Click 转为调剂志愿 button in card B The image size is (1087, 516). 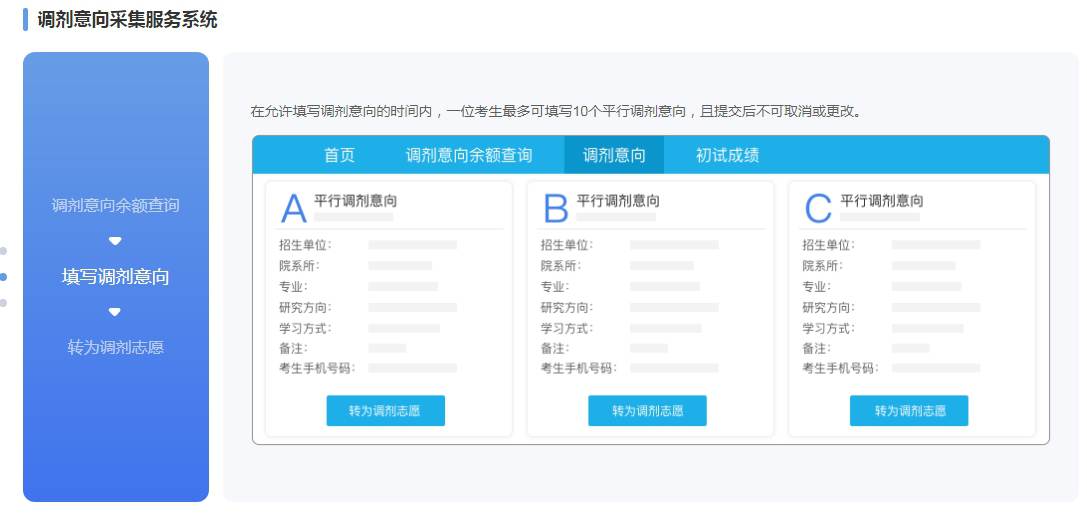tap(647, 411)
